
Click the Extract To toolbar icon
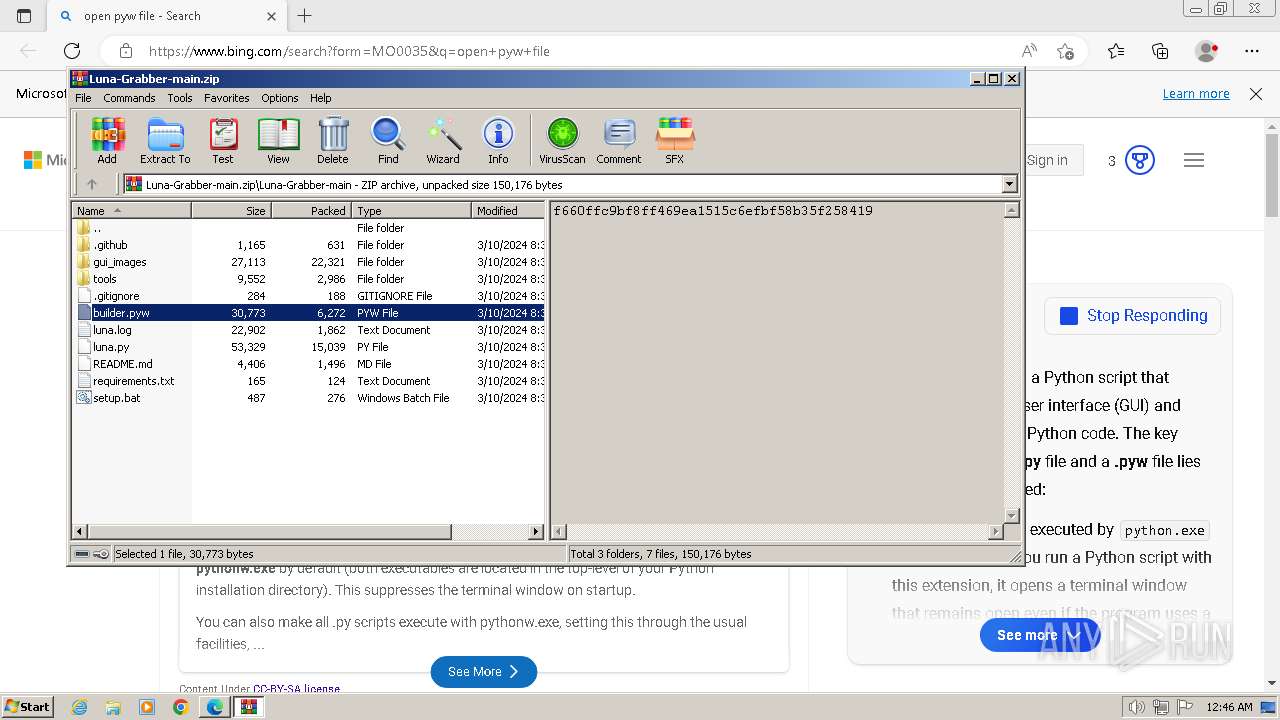[165, 141]
